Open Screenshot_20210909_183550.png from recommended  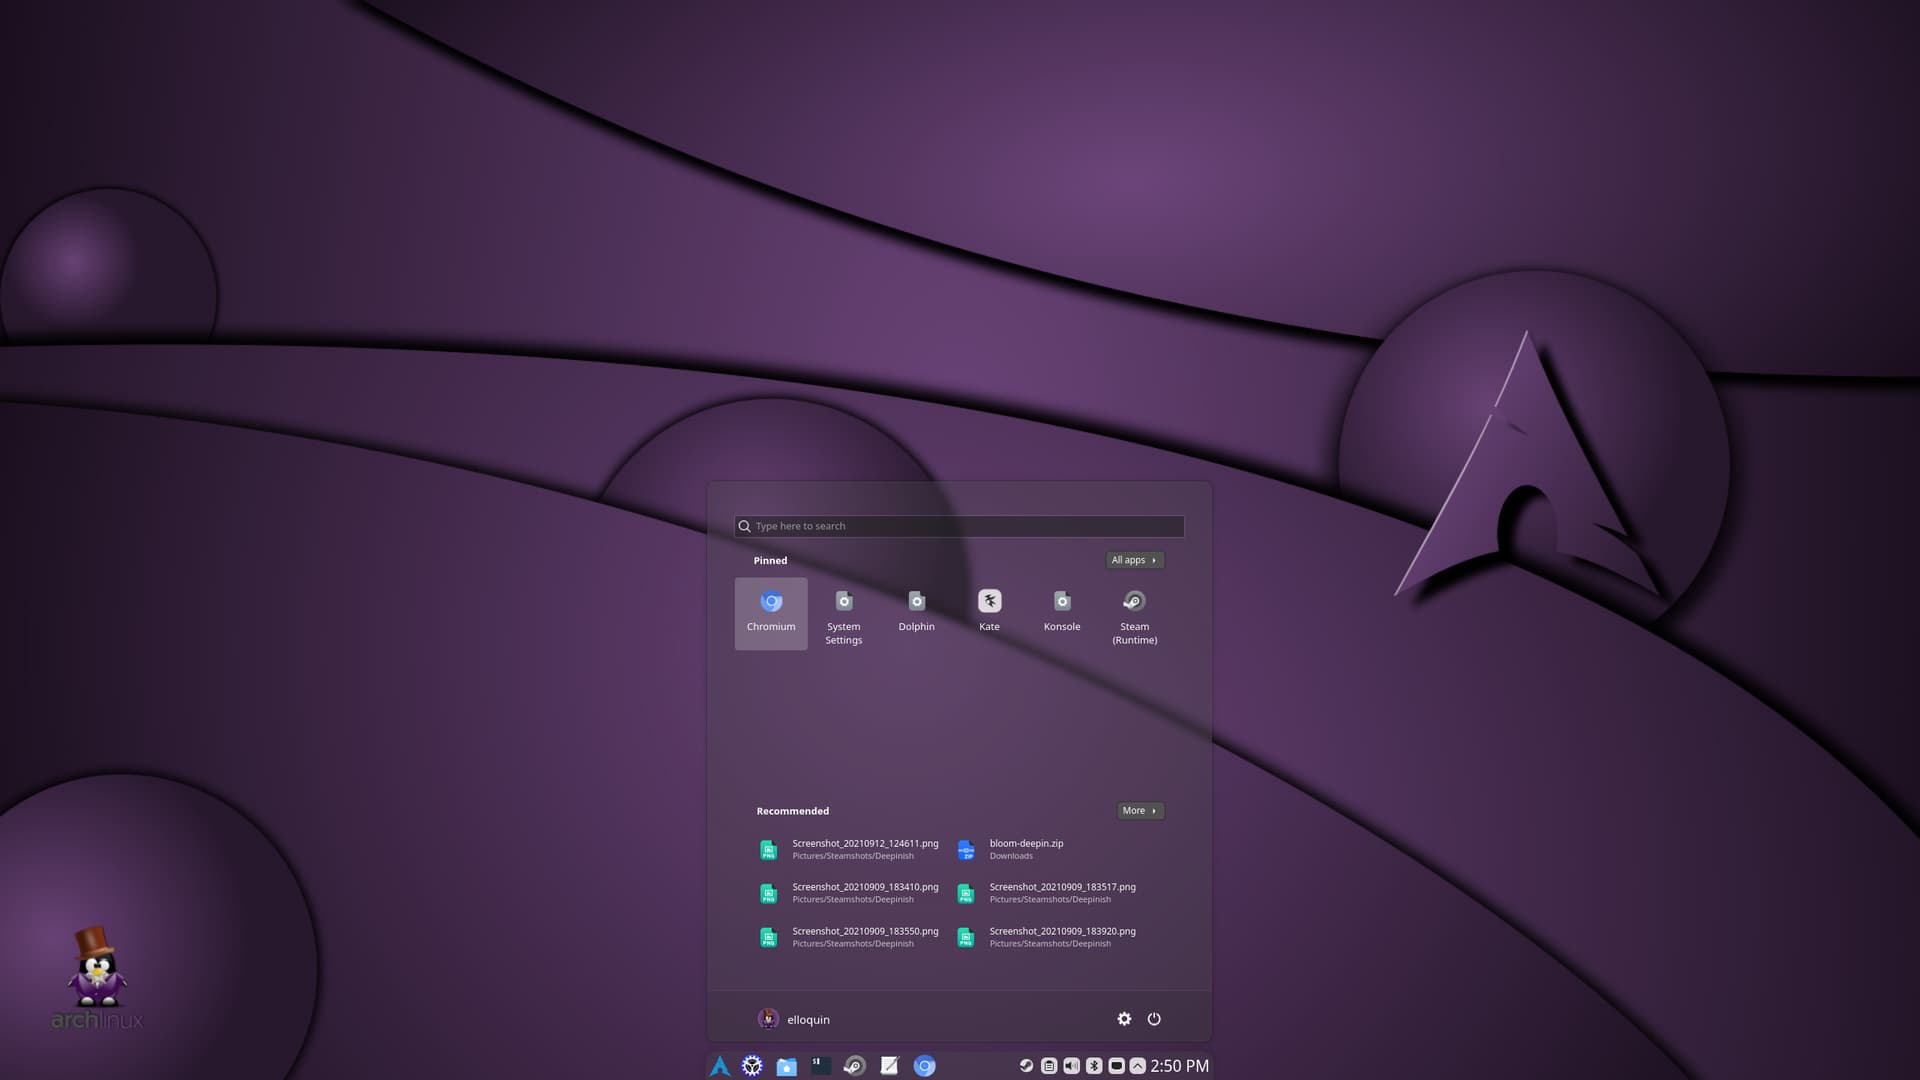tap(850, 937)
